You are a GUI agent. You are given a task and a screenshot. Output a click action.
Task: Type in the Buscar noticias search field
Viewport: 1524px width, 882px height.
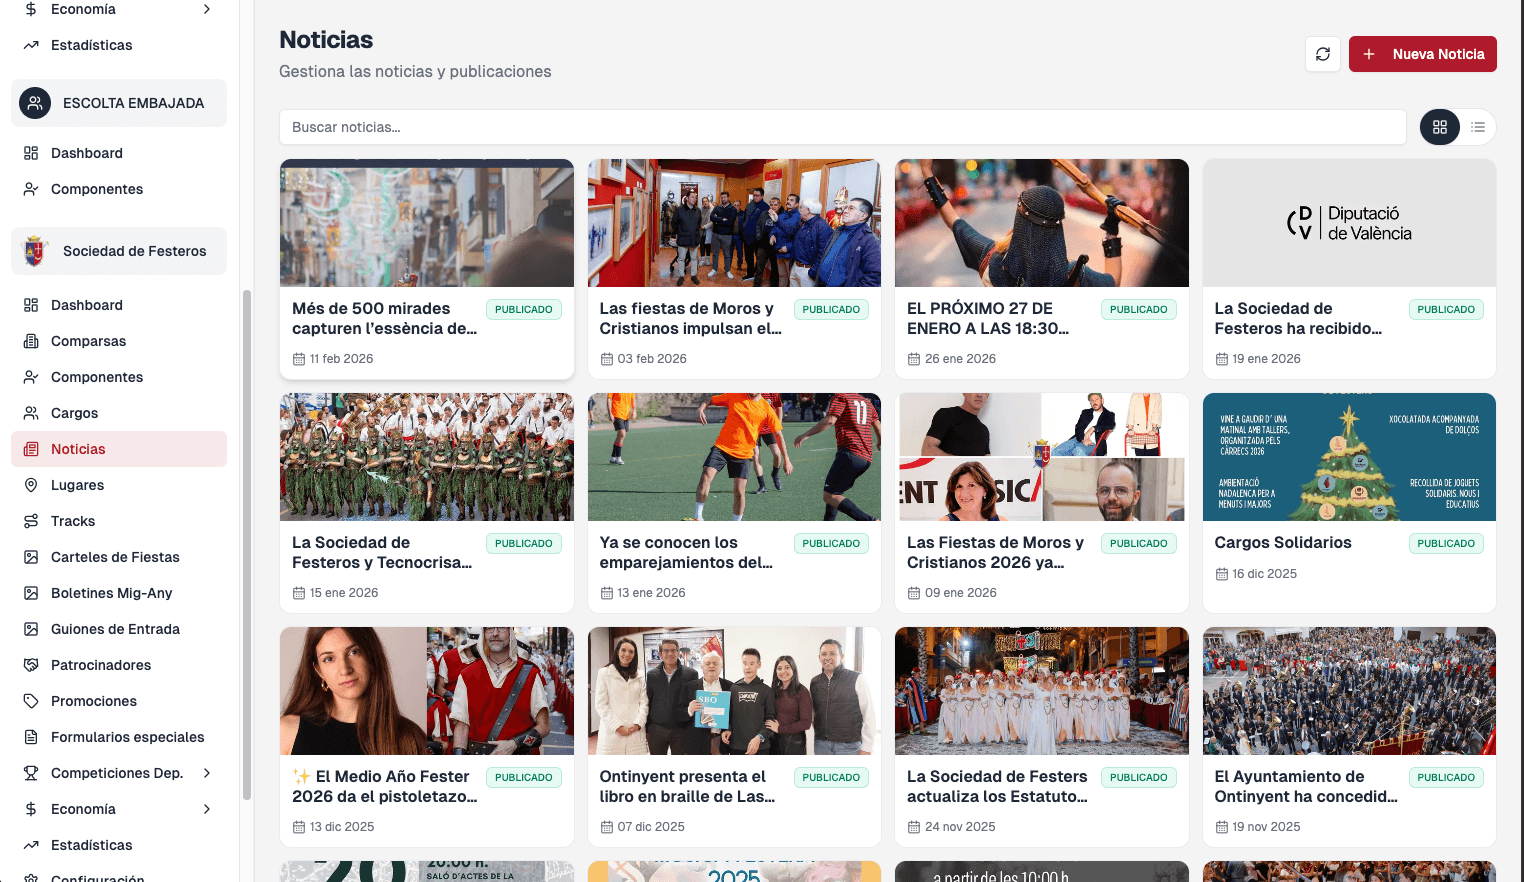(842, 127)
